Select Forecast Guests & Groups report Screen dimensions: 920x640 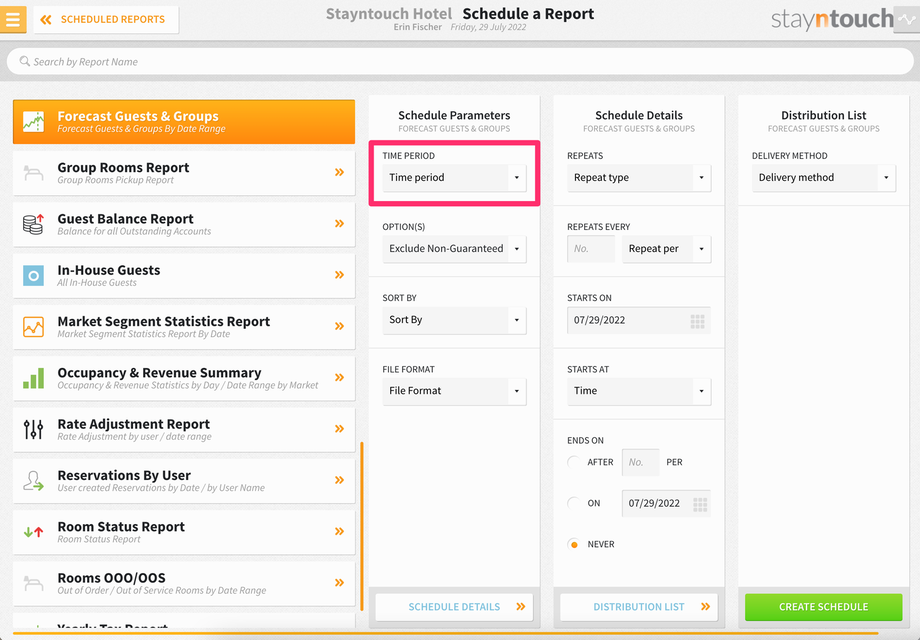point(184,121)
